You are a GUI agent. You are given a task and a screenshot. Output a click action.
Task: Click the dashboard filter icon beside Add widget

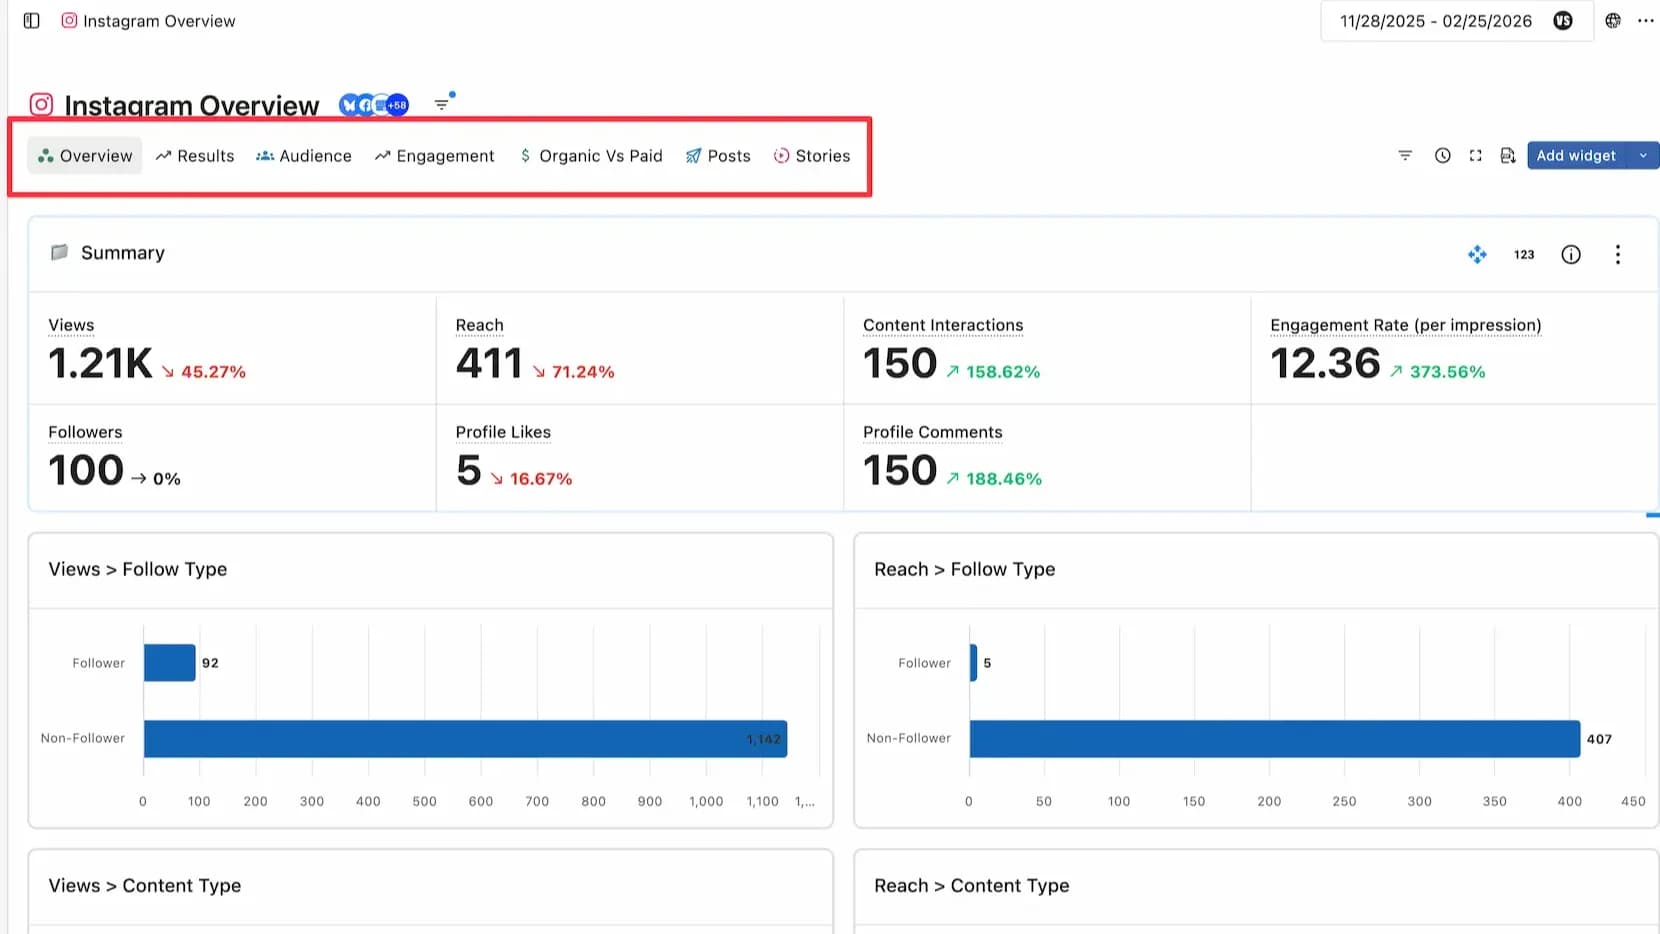click(1405, 156)
